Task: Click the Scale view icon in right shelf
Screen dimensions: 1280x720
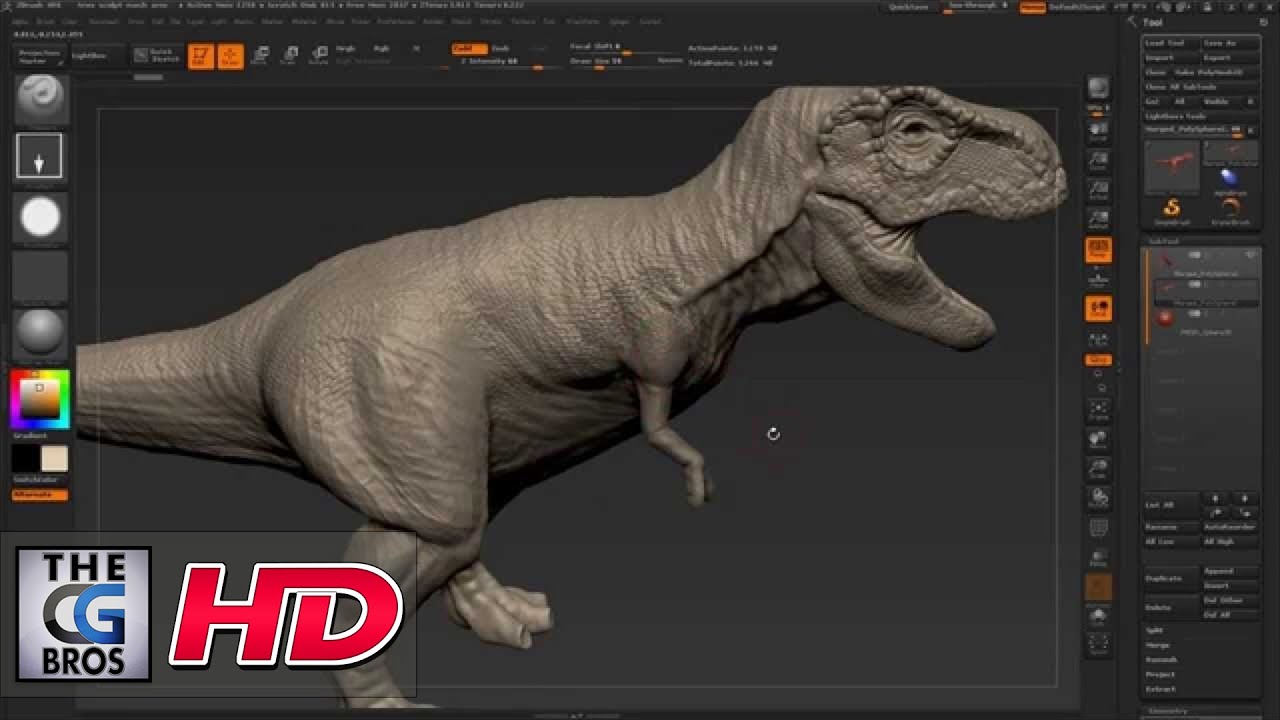Action: point(1098,468)
